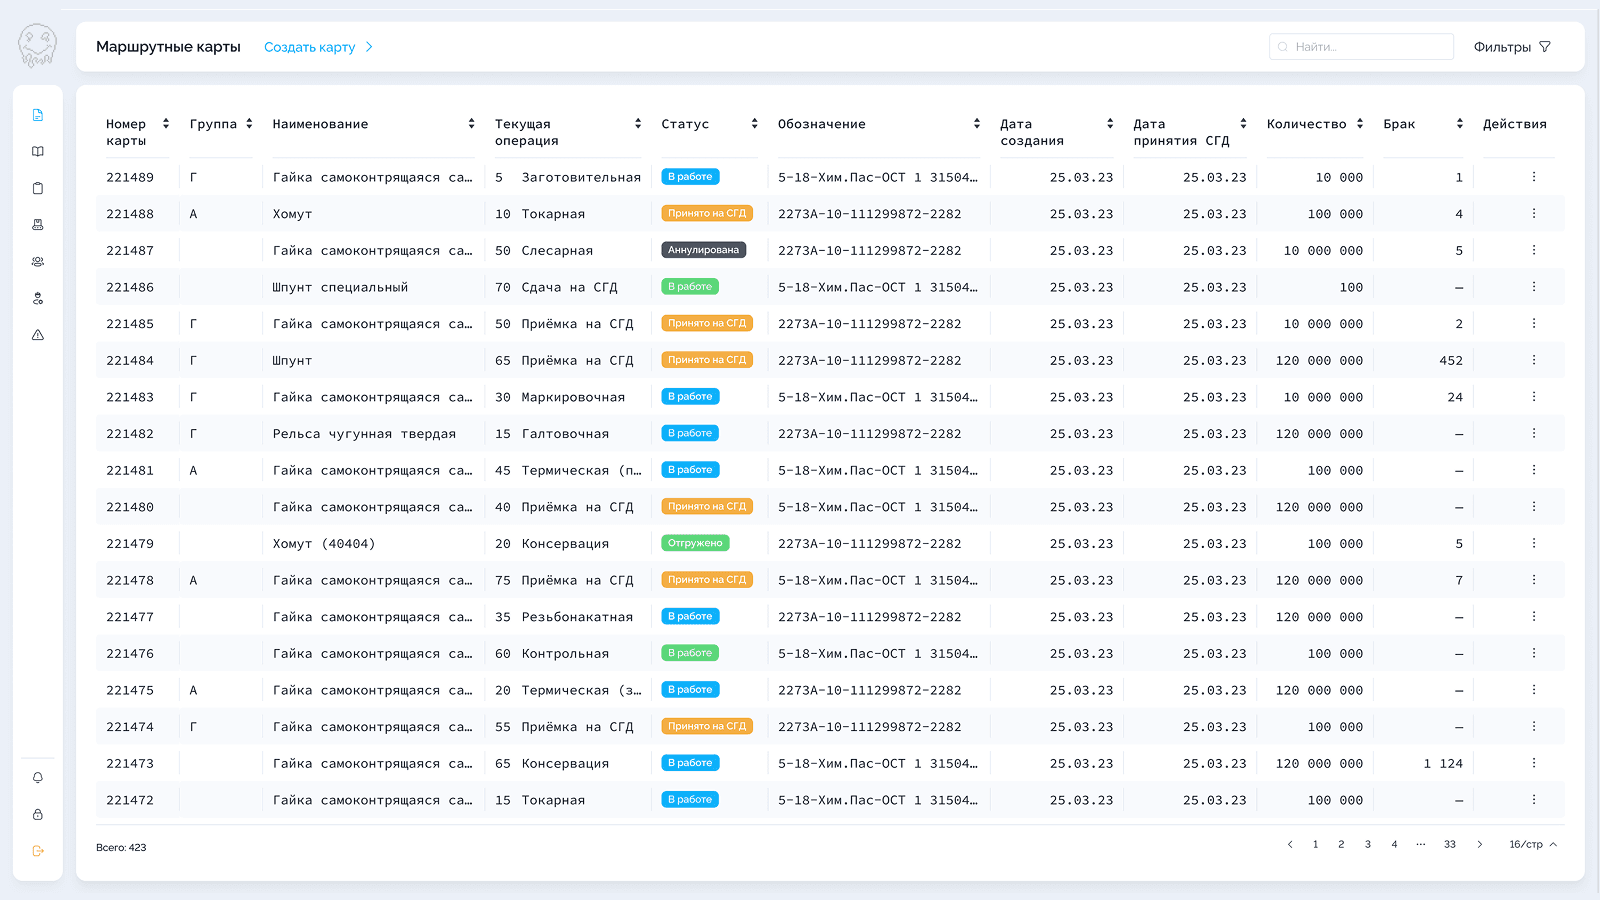Click the lock icon in the sidebar

(38, 815)
